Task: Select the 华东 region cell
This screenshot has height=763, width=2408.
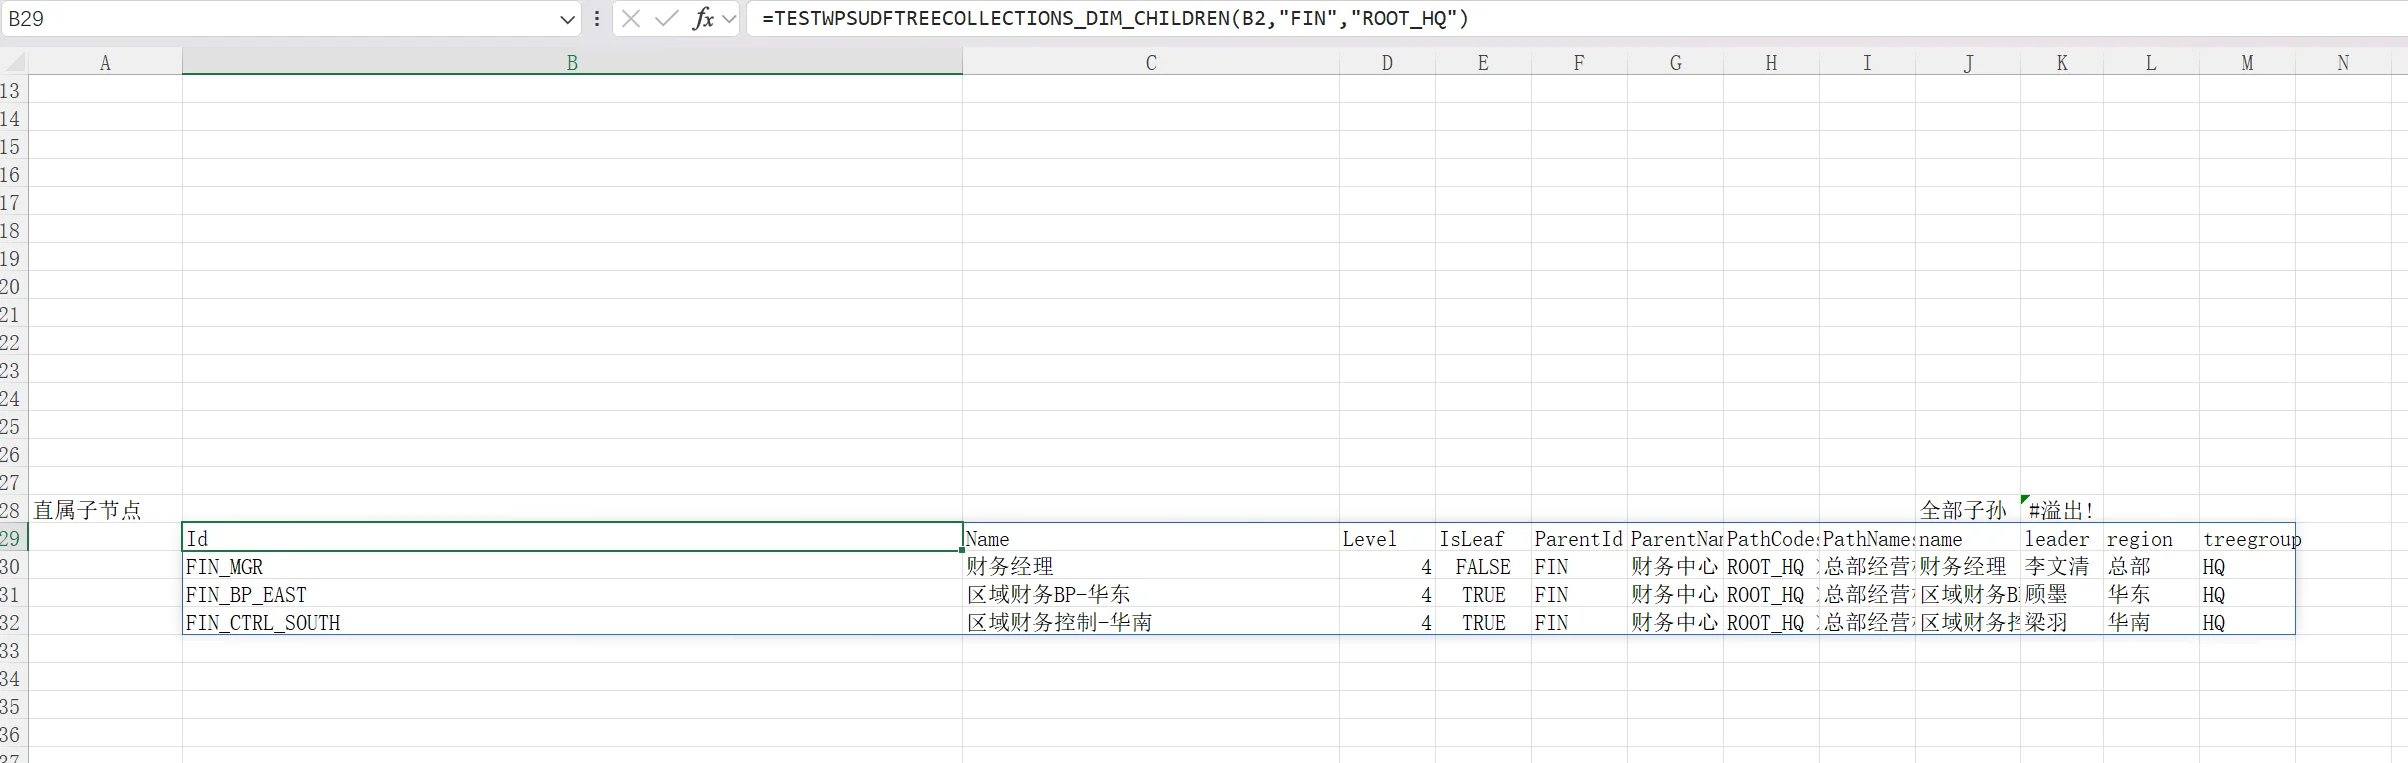Action: pyautogui.click(x=2151, y=594)
